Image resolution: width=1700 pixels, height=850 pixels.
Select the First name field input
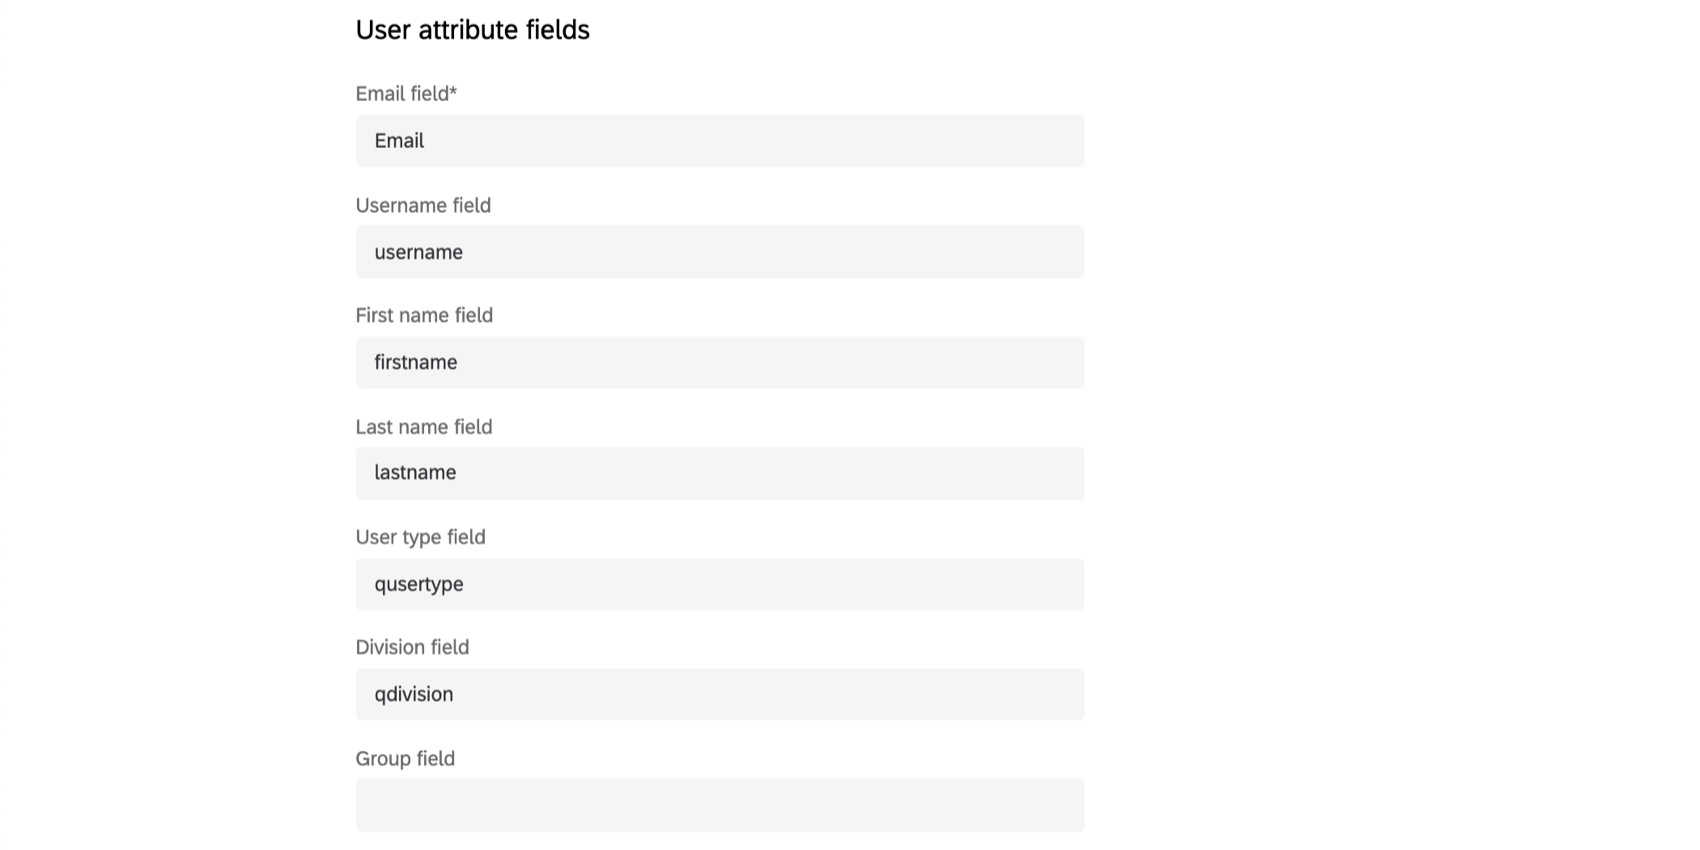click(720, 362)
